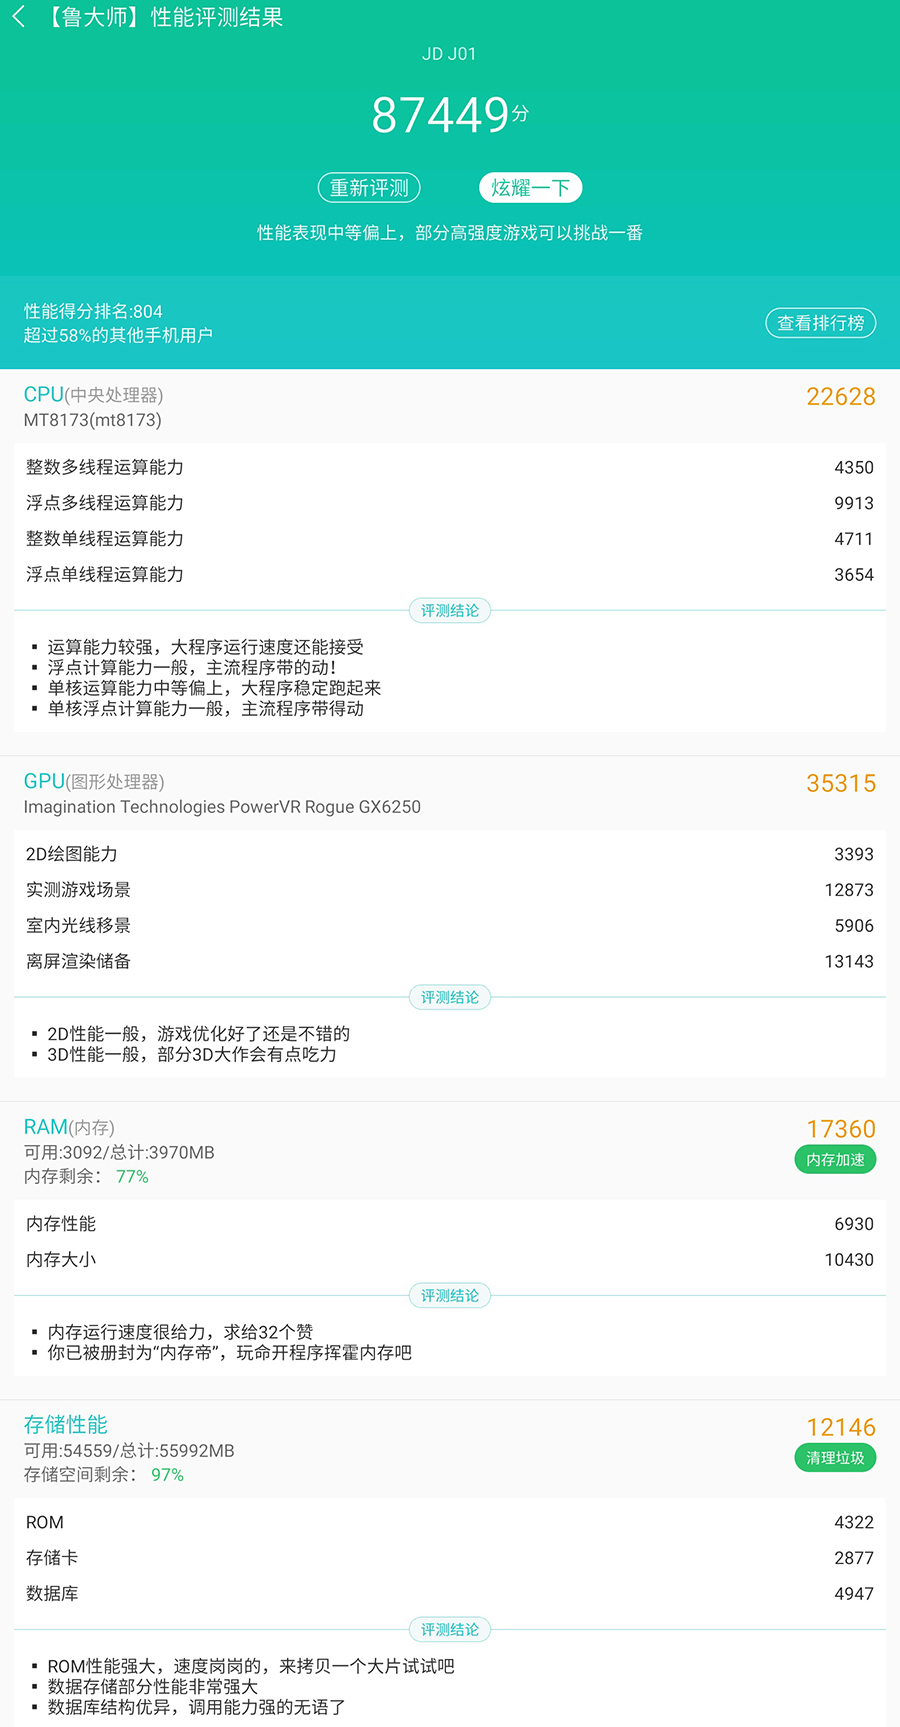This screenshot has width=900, height=1727.
Task: Select the CPU score 22628
Action: click(x=840, y=396)
